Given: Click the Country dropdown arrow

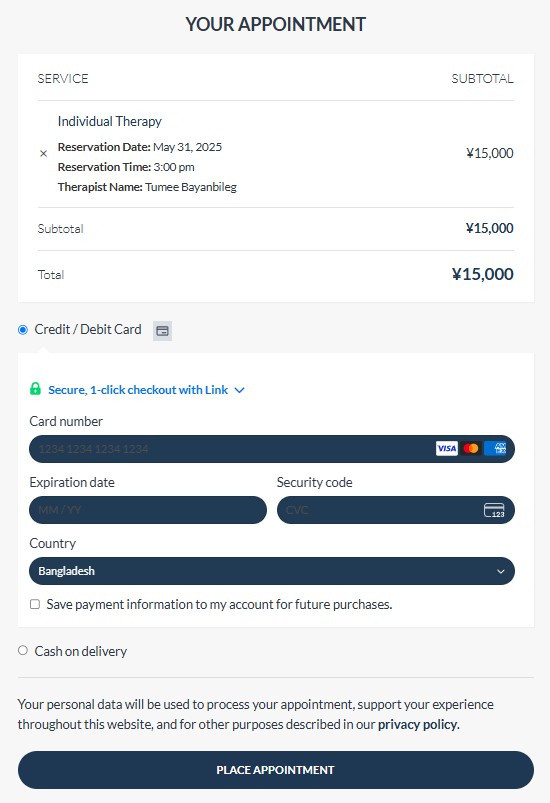Looking at the screenshot, I should tap(500, 572).
